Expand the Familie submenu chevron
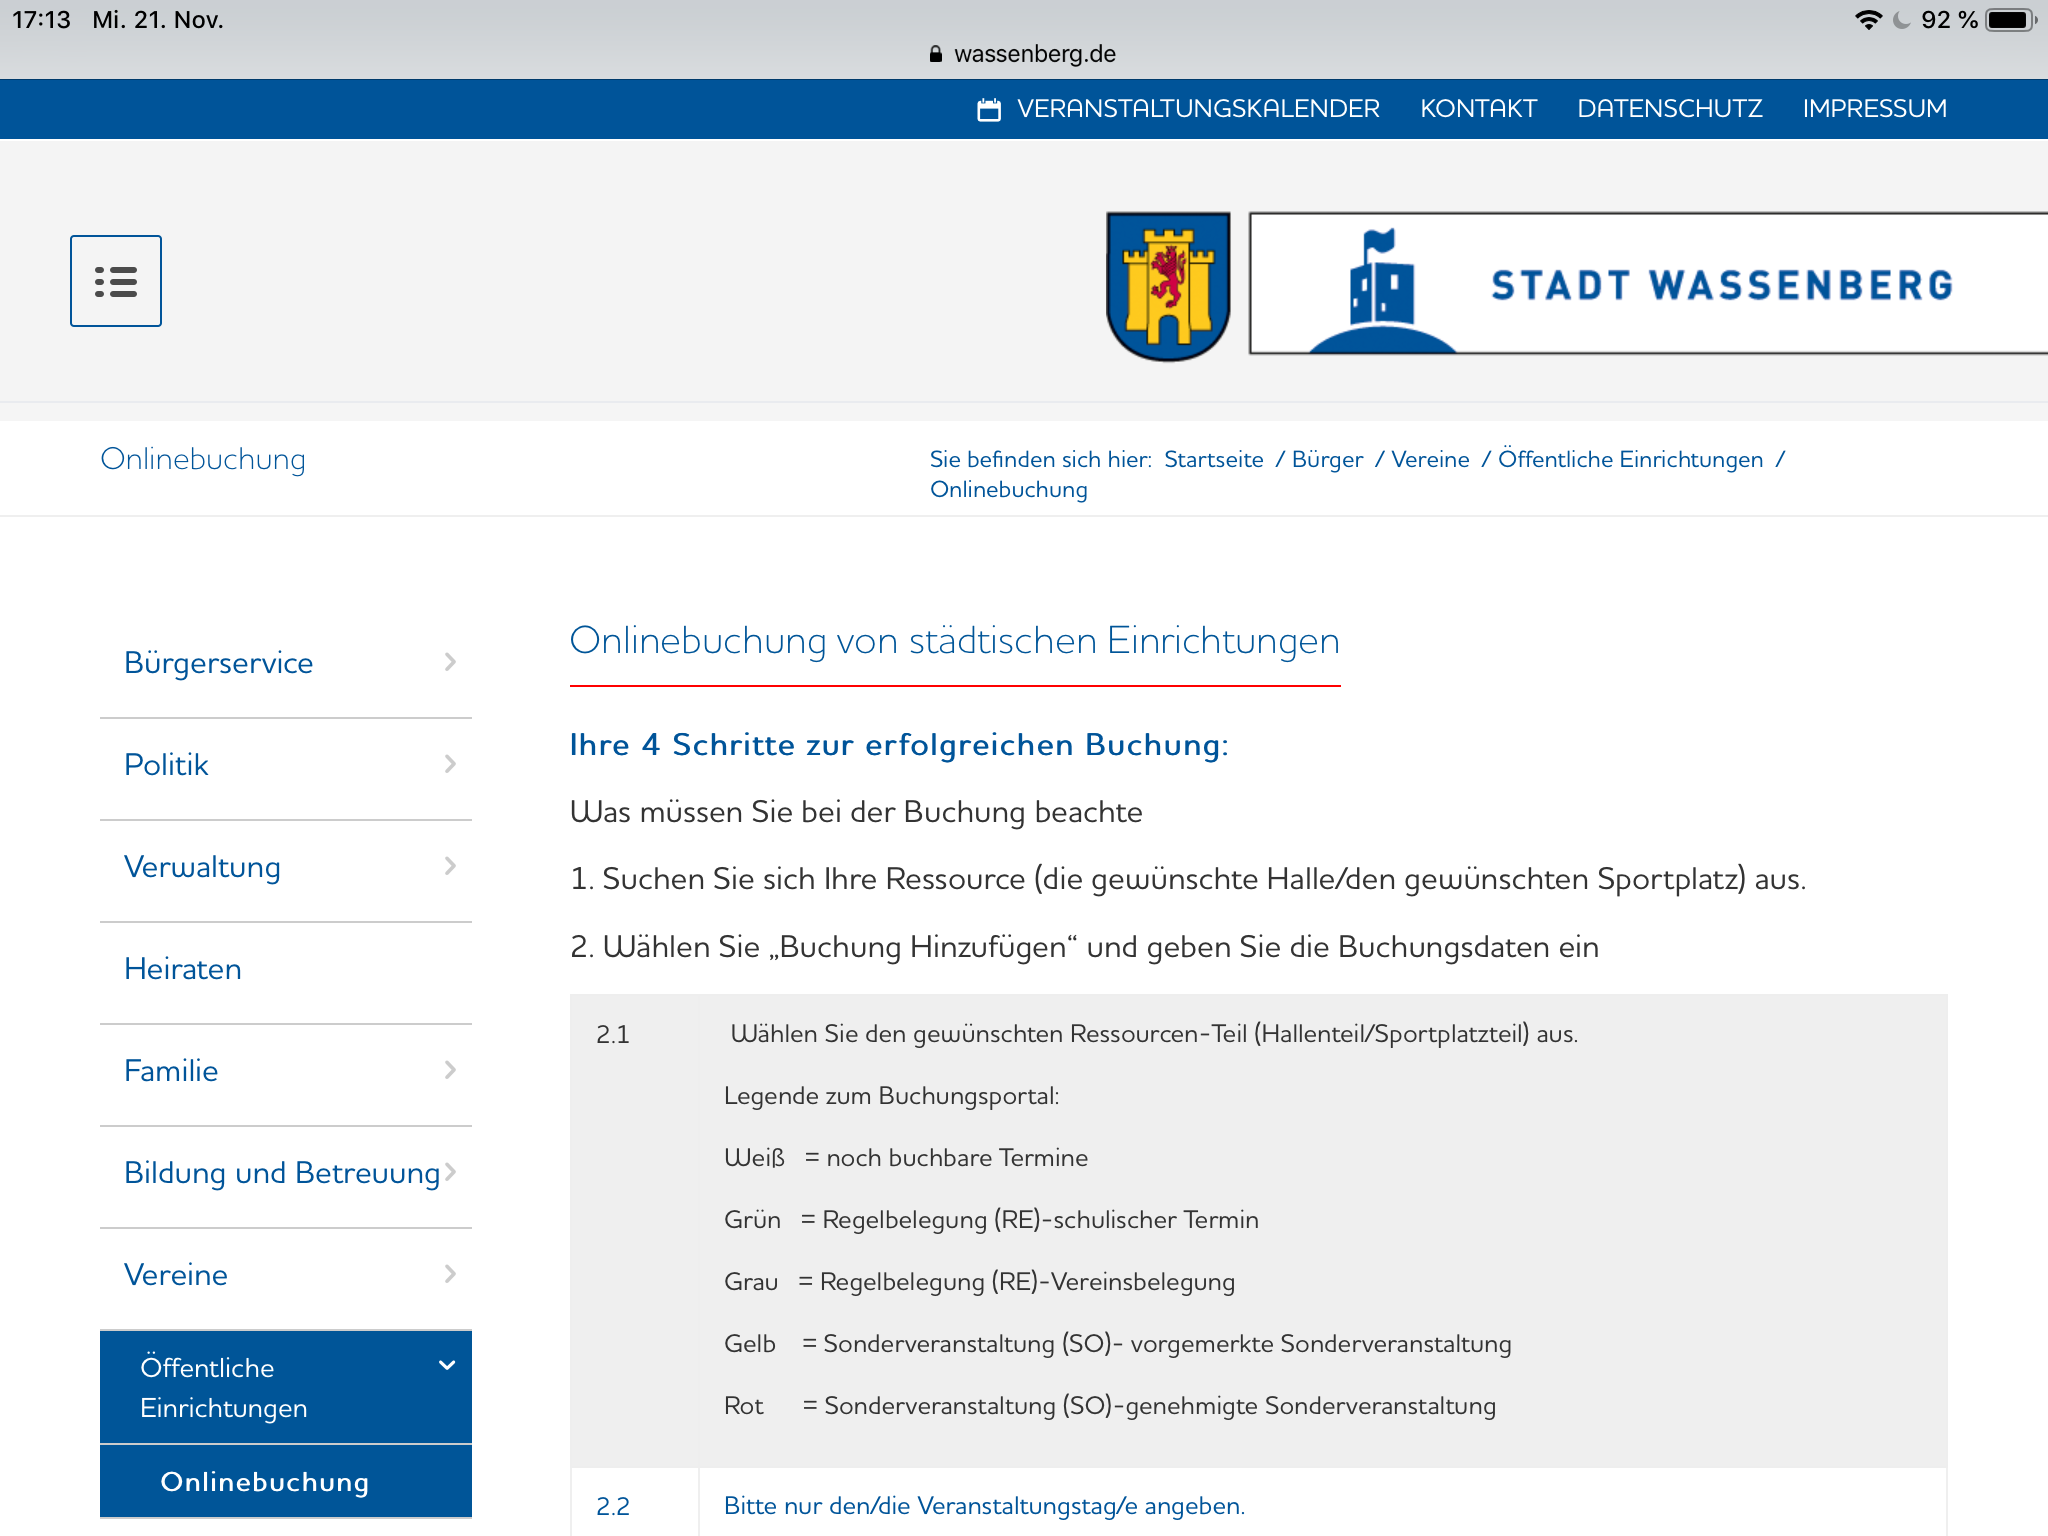Screen dimensions: 2048x1536 (x=450, y=1070)
